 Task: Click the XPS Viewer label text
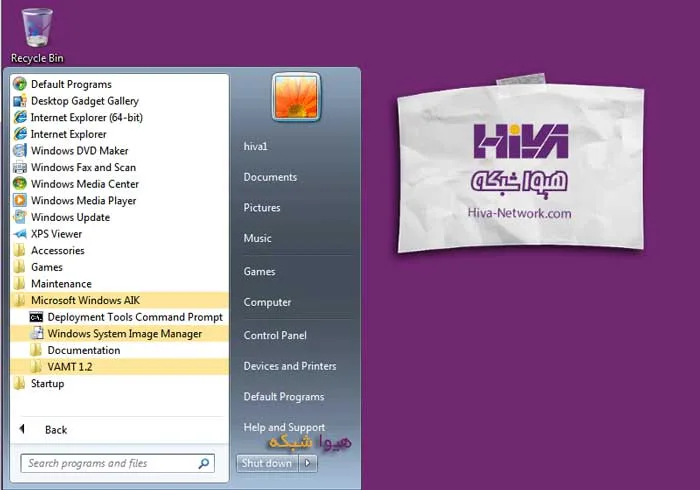56,234
